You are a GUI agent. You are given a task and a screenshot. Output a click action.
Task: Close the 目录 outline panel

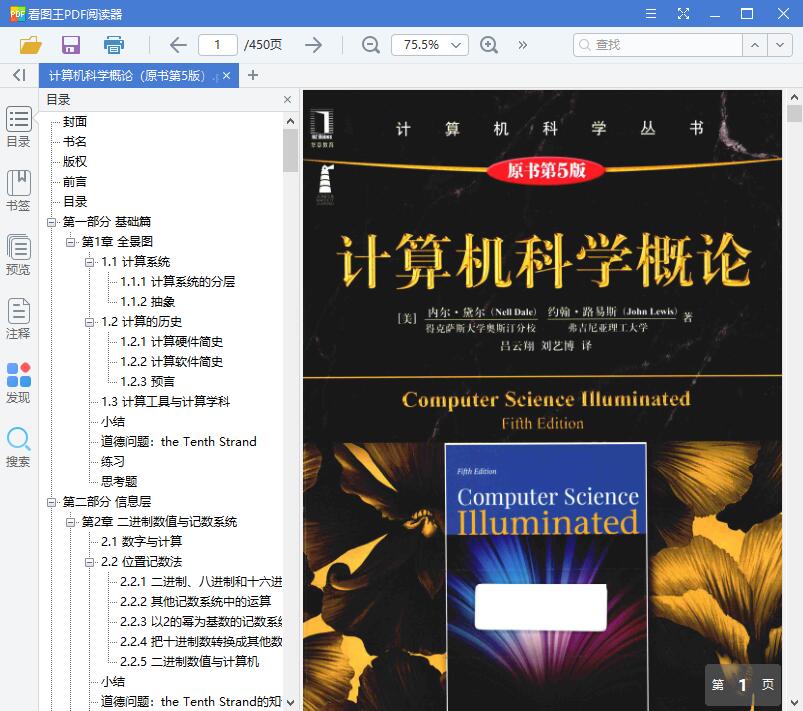pos(287,99)
